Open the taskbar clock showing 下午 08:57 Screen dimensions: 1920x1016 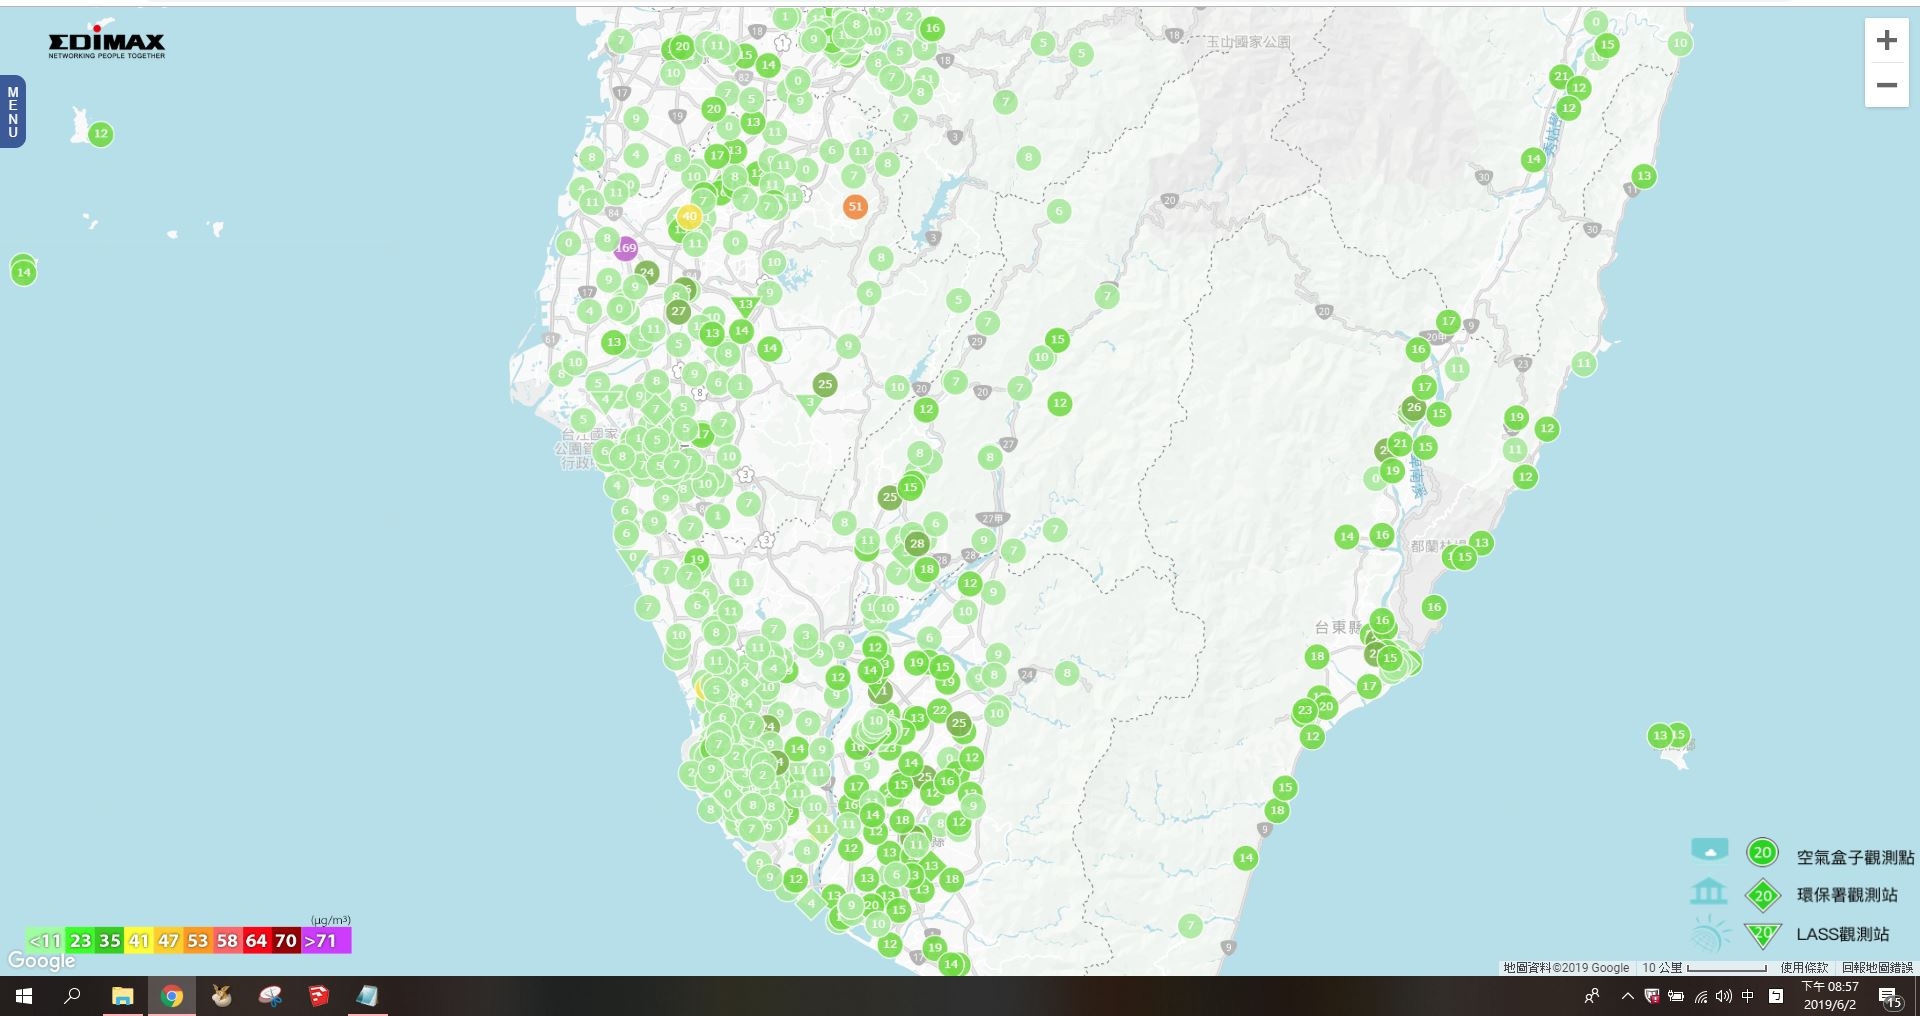click(x=1830, y=996)
